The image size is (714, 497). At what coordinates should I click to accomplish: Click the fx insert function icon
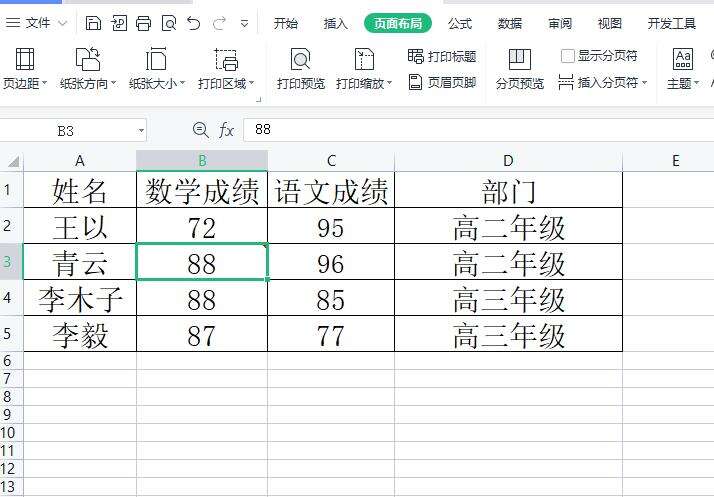226,130
